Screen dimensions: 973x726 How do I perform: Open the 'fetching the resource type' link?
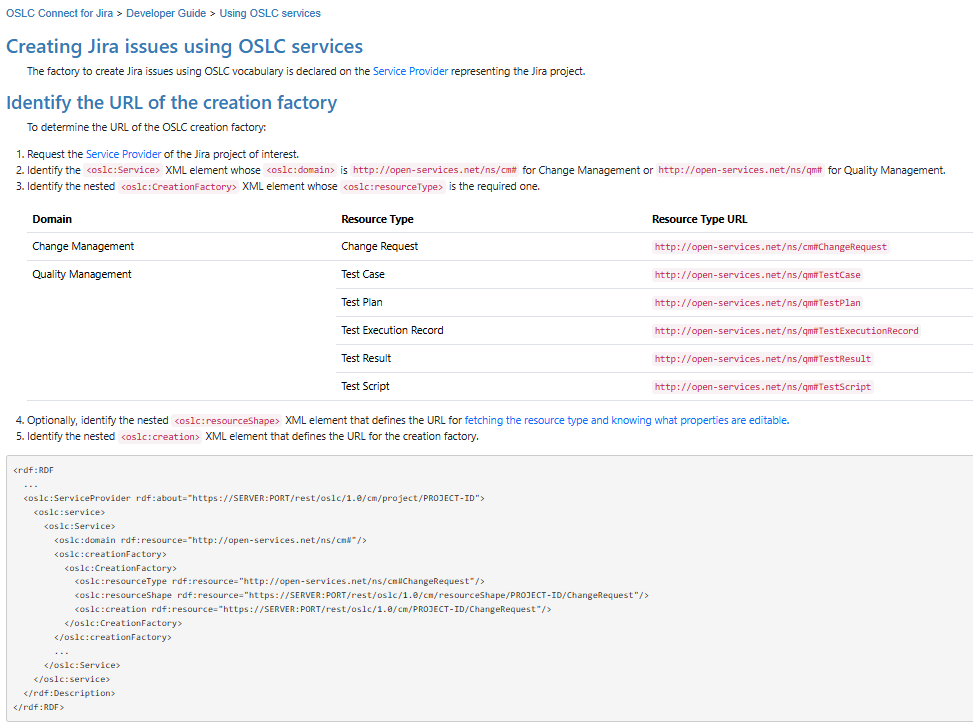pos(626,420)
